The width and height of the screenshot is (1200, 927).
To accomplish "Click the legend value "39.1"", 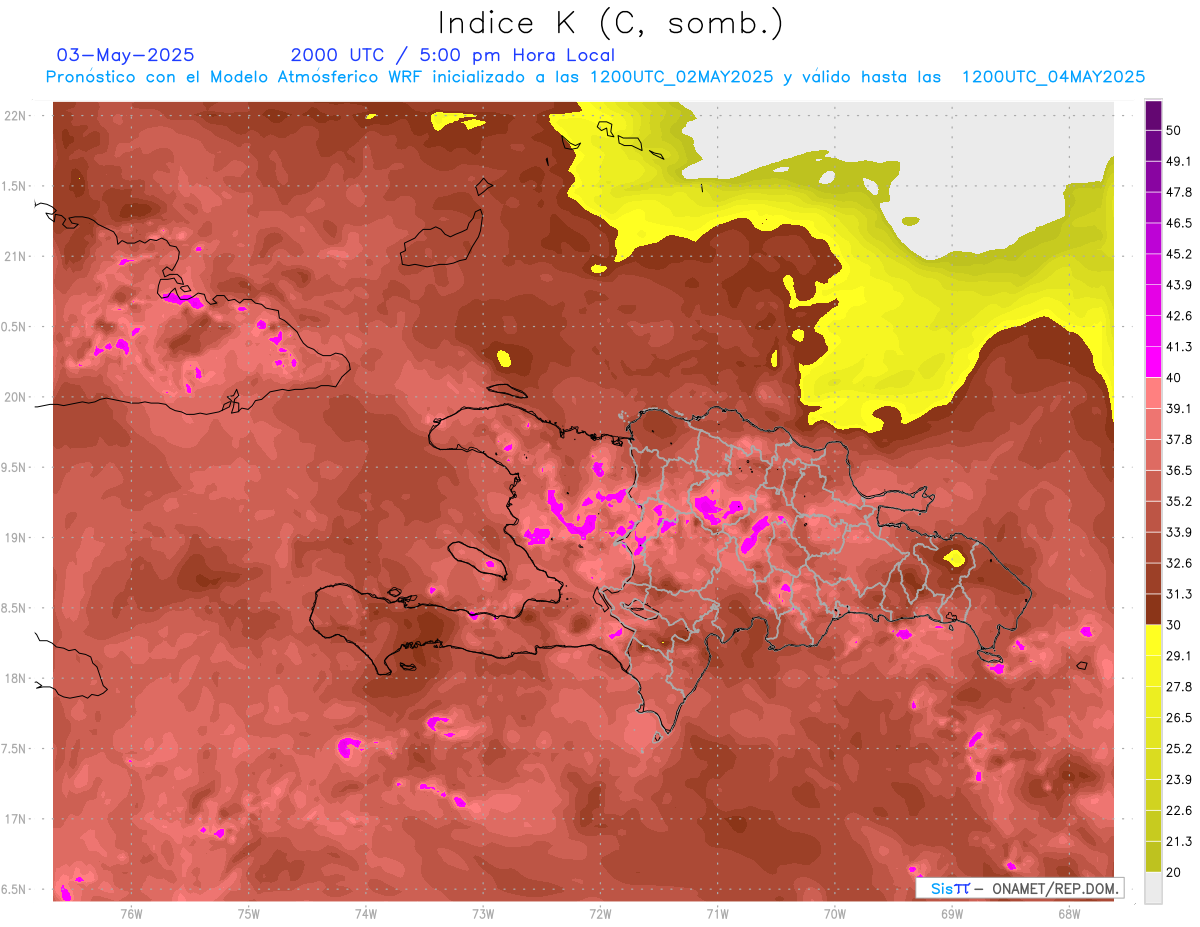I will tap(1179, 409).
